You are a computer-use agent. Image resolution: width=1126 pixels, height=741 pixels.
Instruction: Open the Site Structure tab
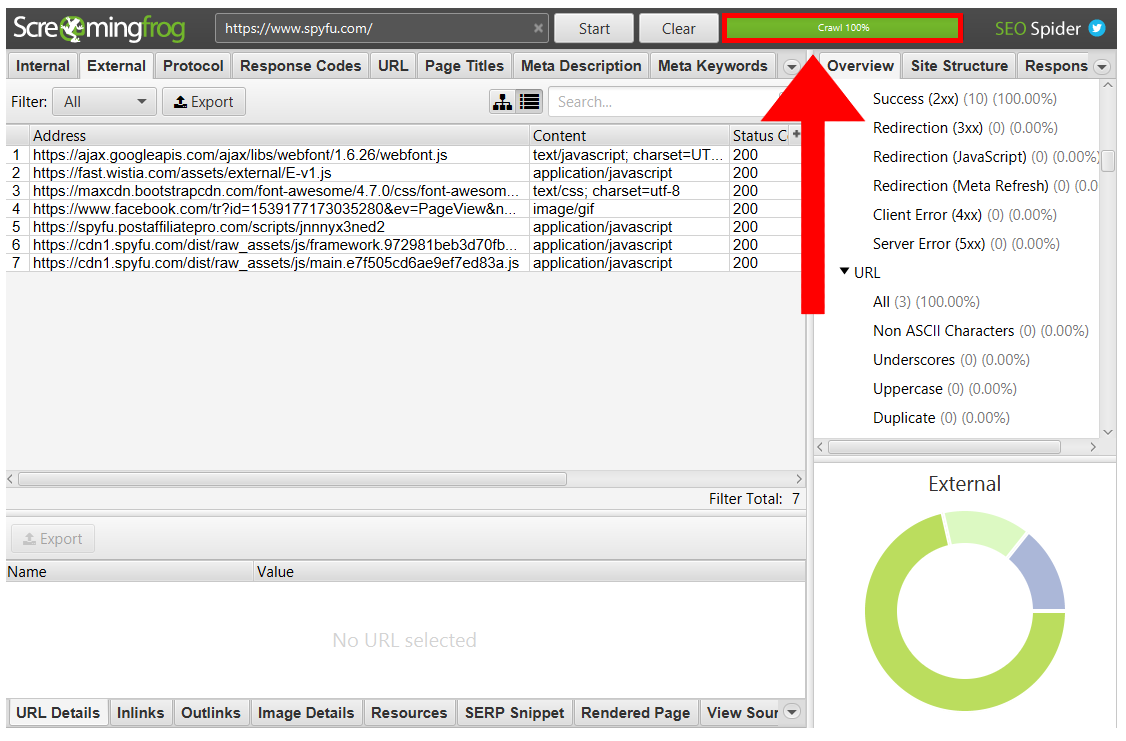pos(959,66)
